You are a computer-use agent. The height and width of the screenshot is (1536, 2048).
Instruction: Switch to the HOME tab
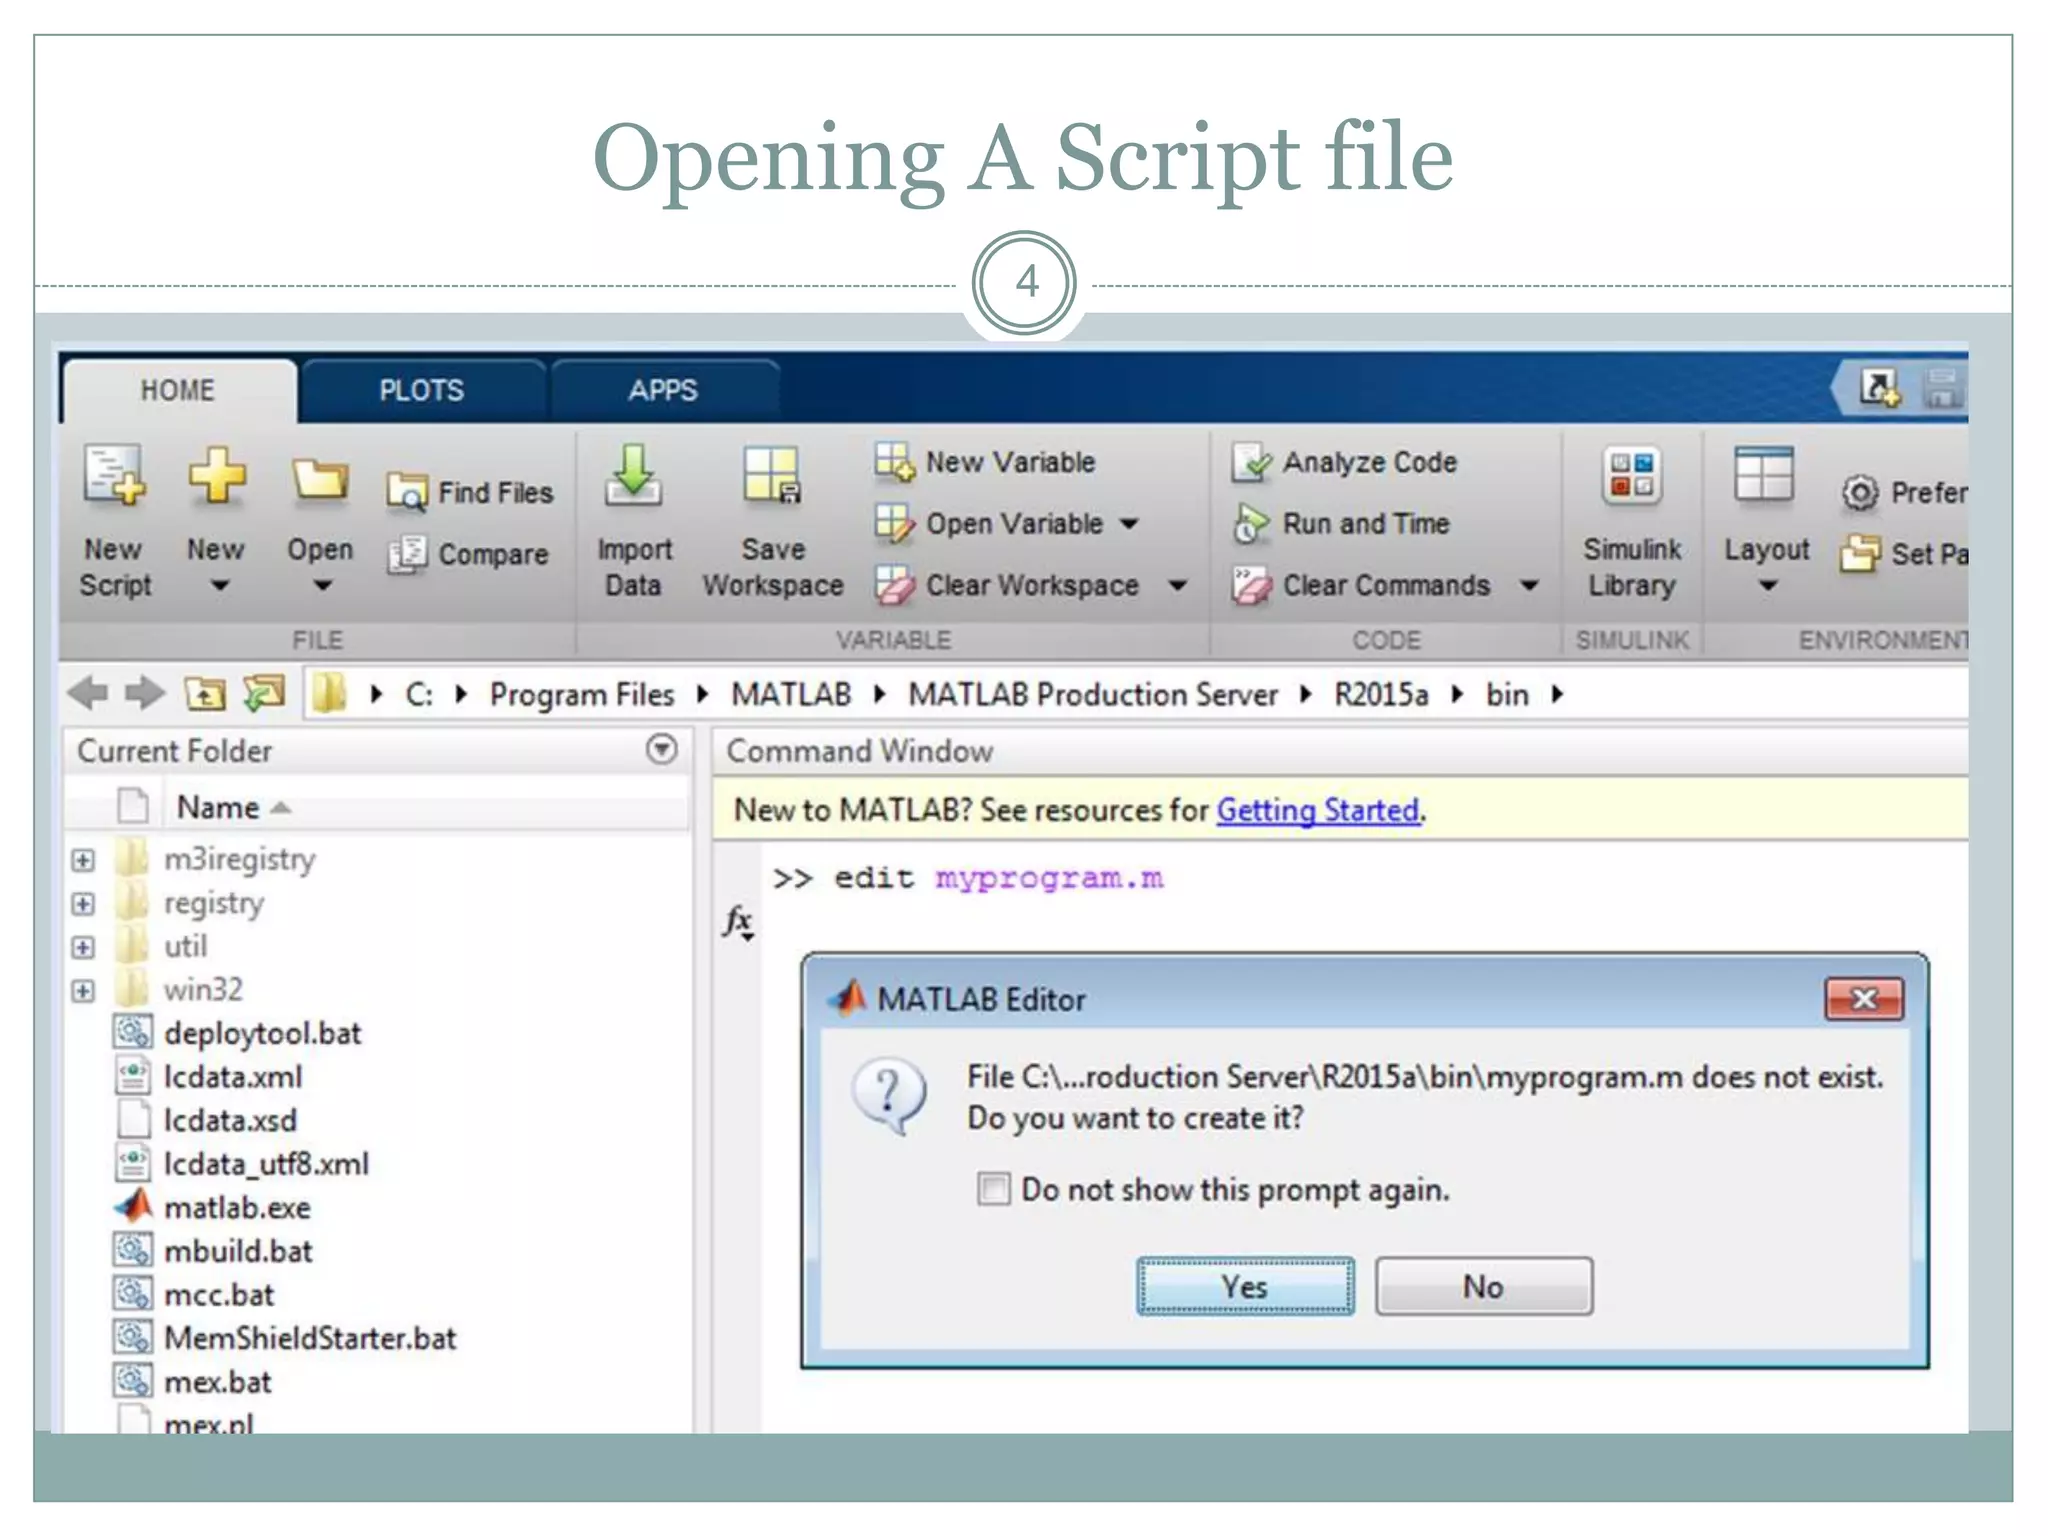[177, 389]
